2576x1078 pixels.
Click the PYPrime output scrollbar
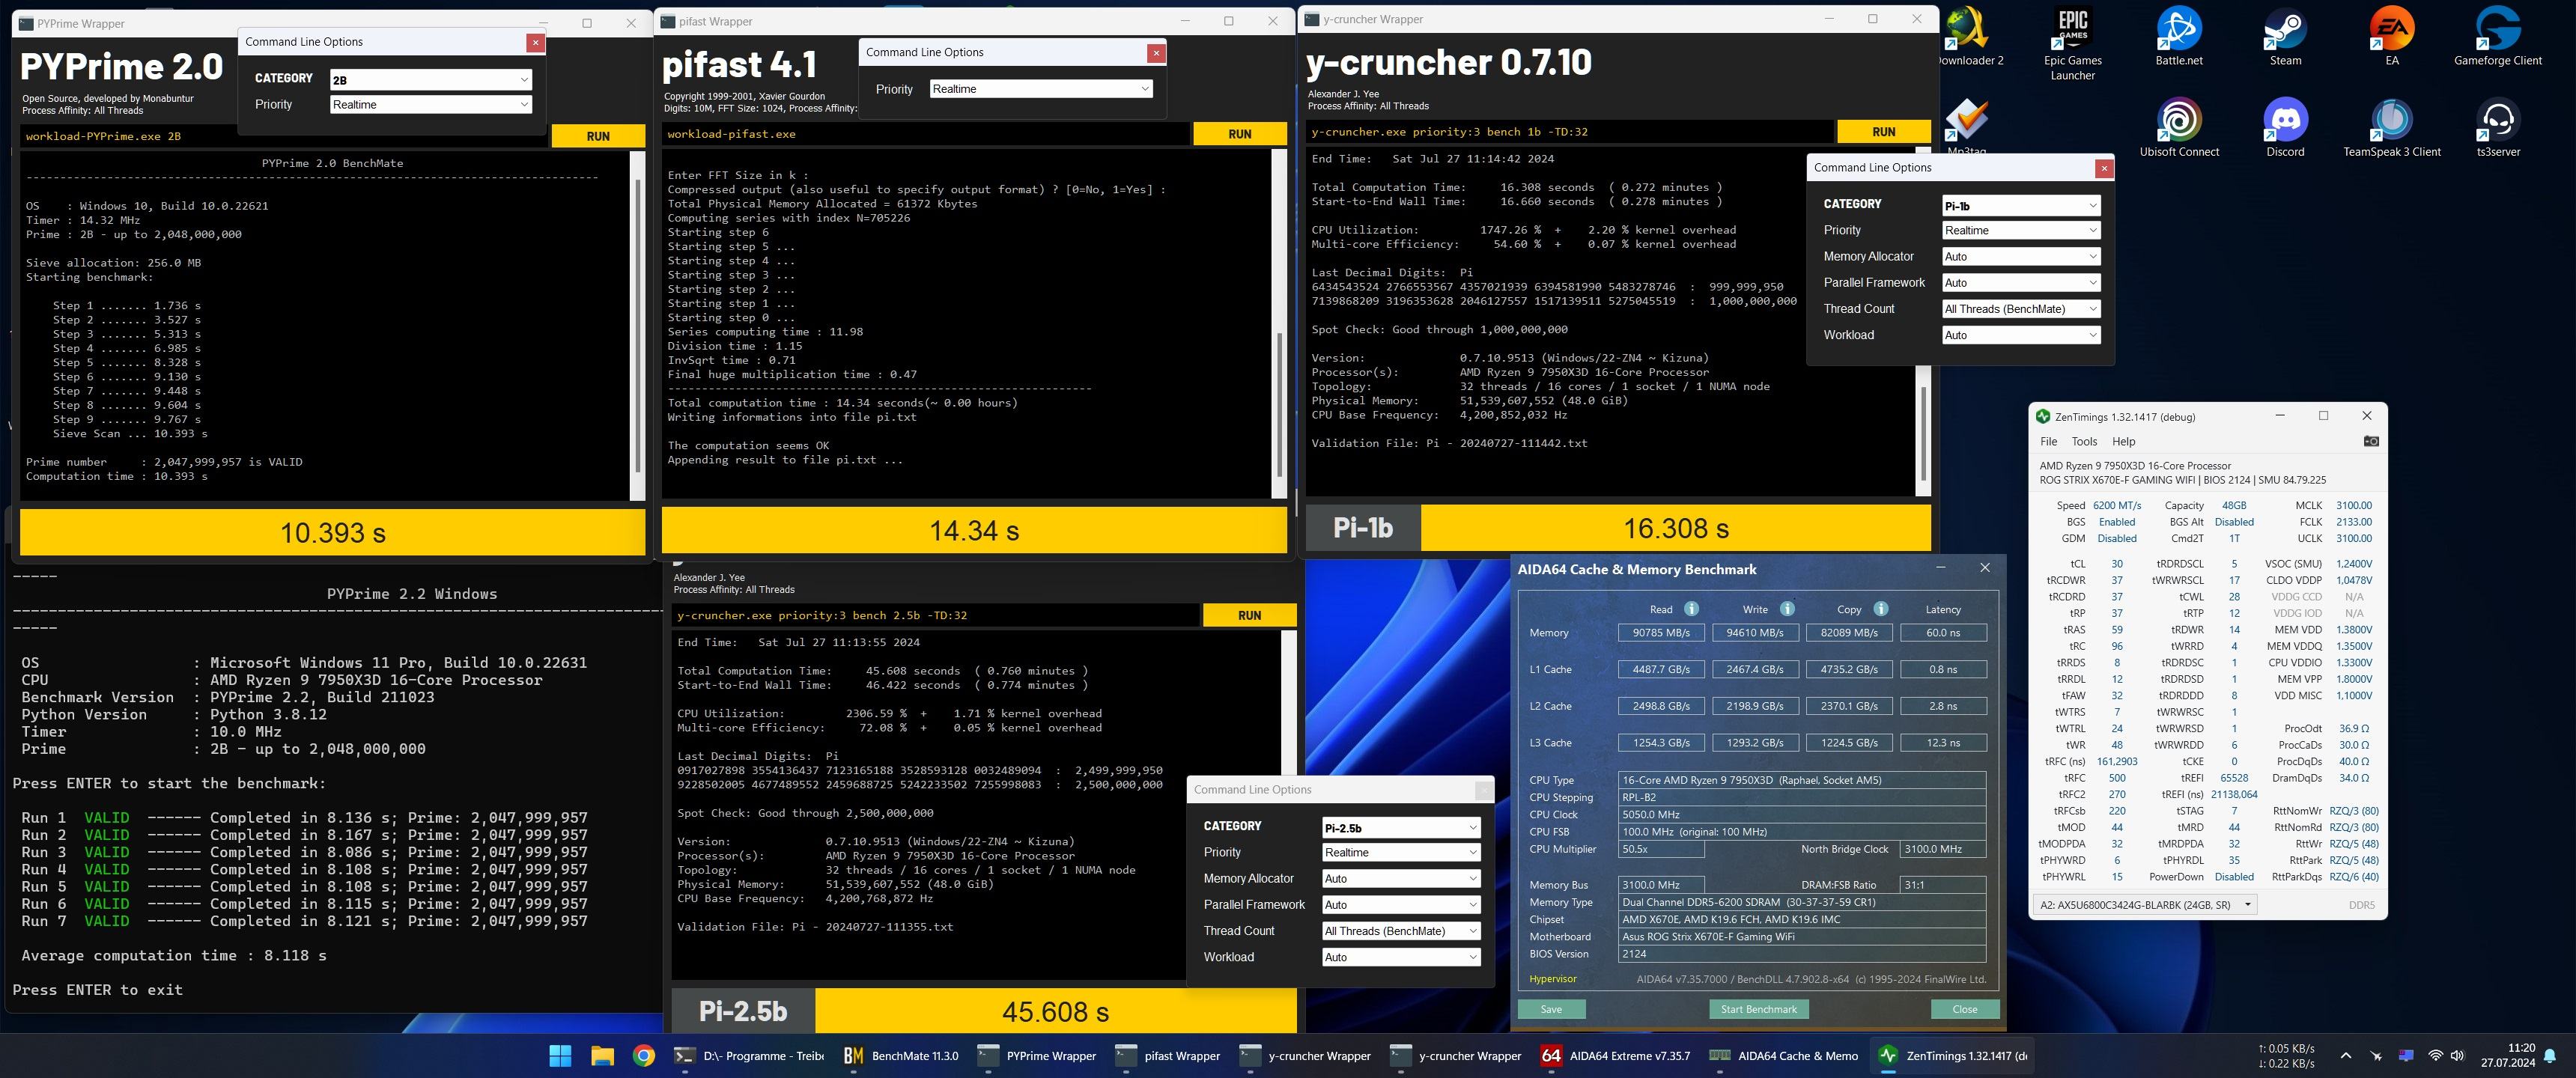pyautogui.click(x=637, y=325)
